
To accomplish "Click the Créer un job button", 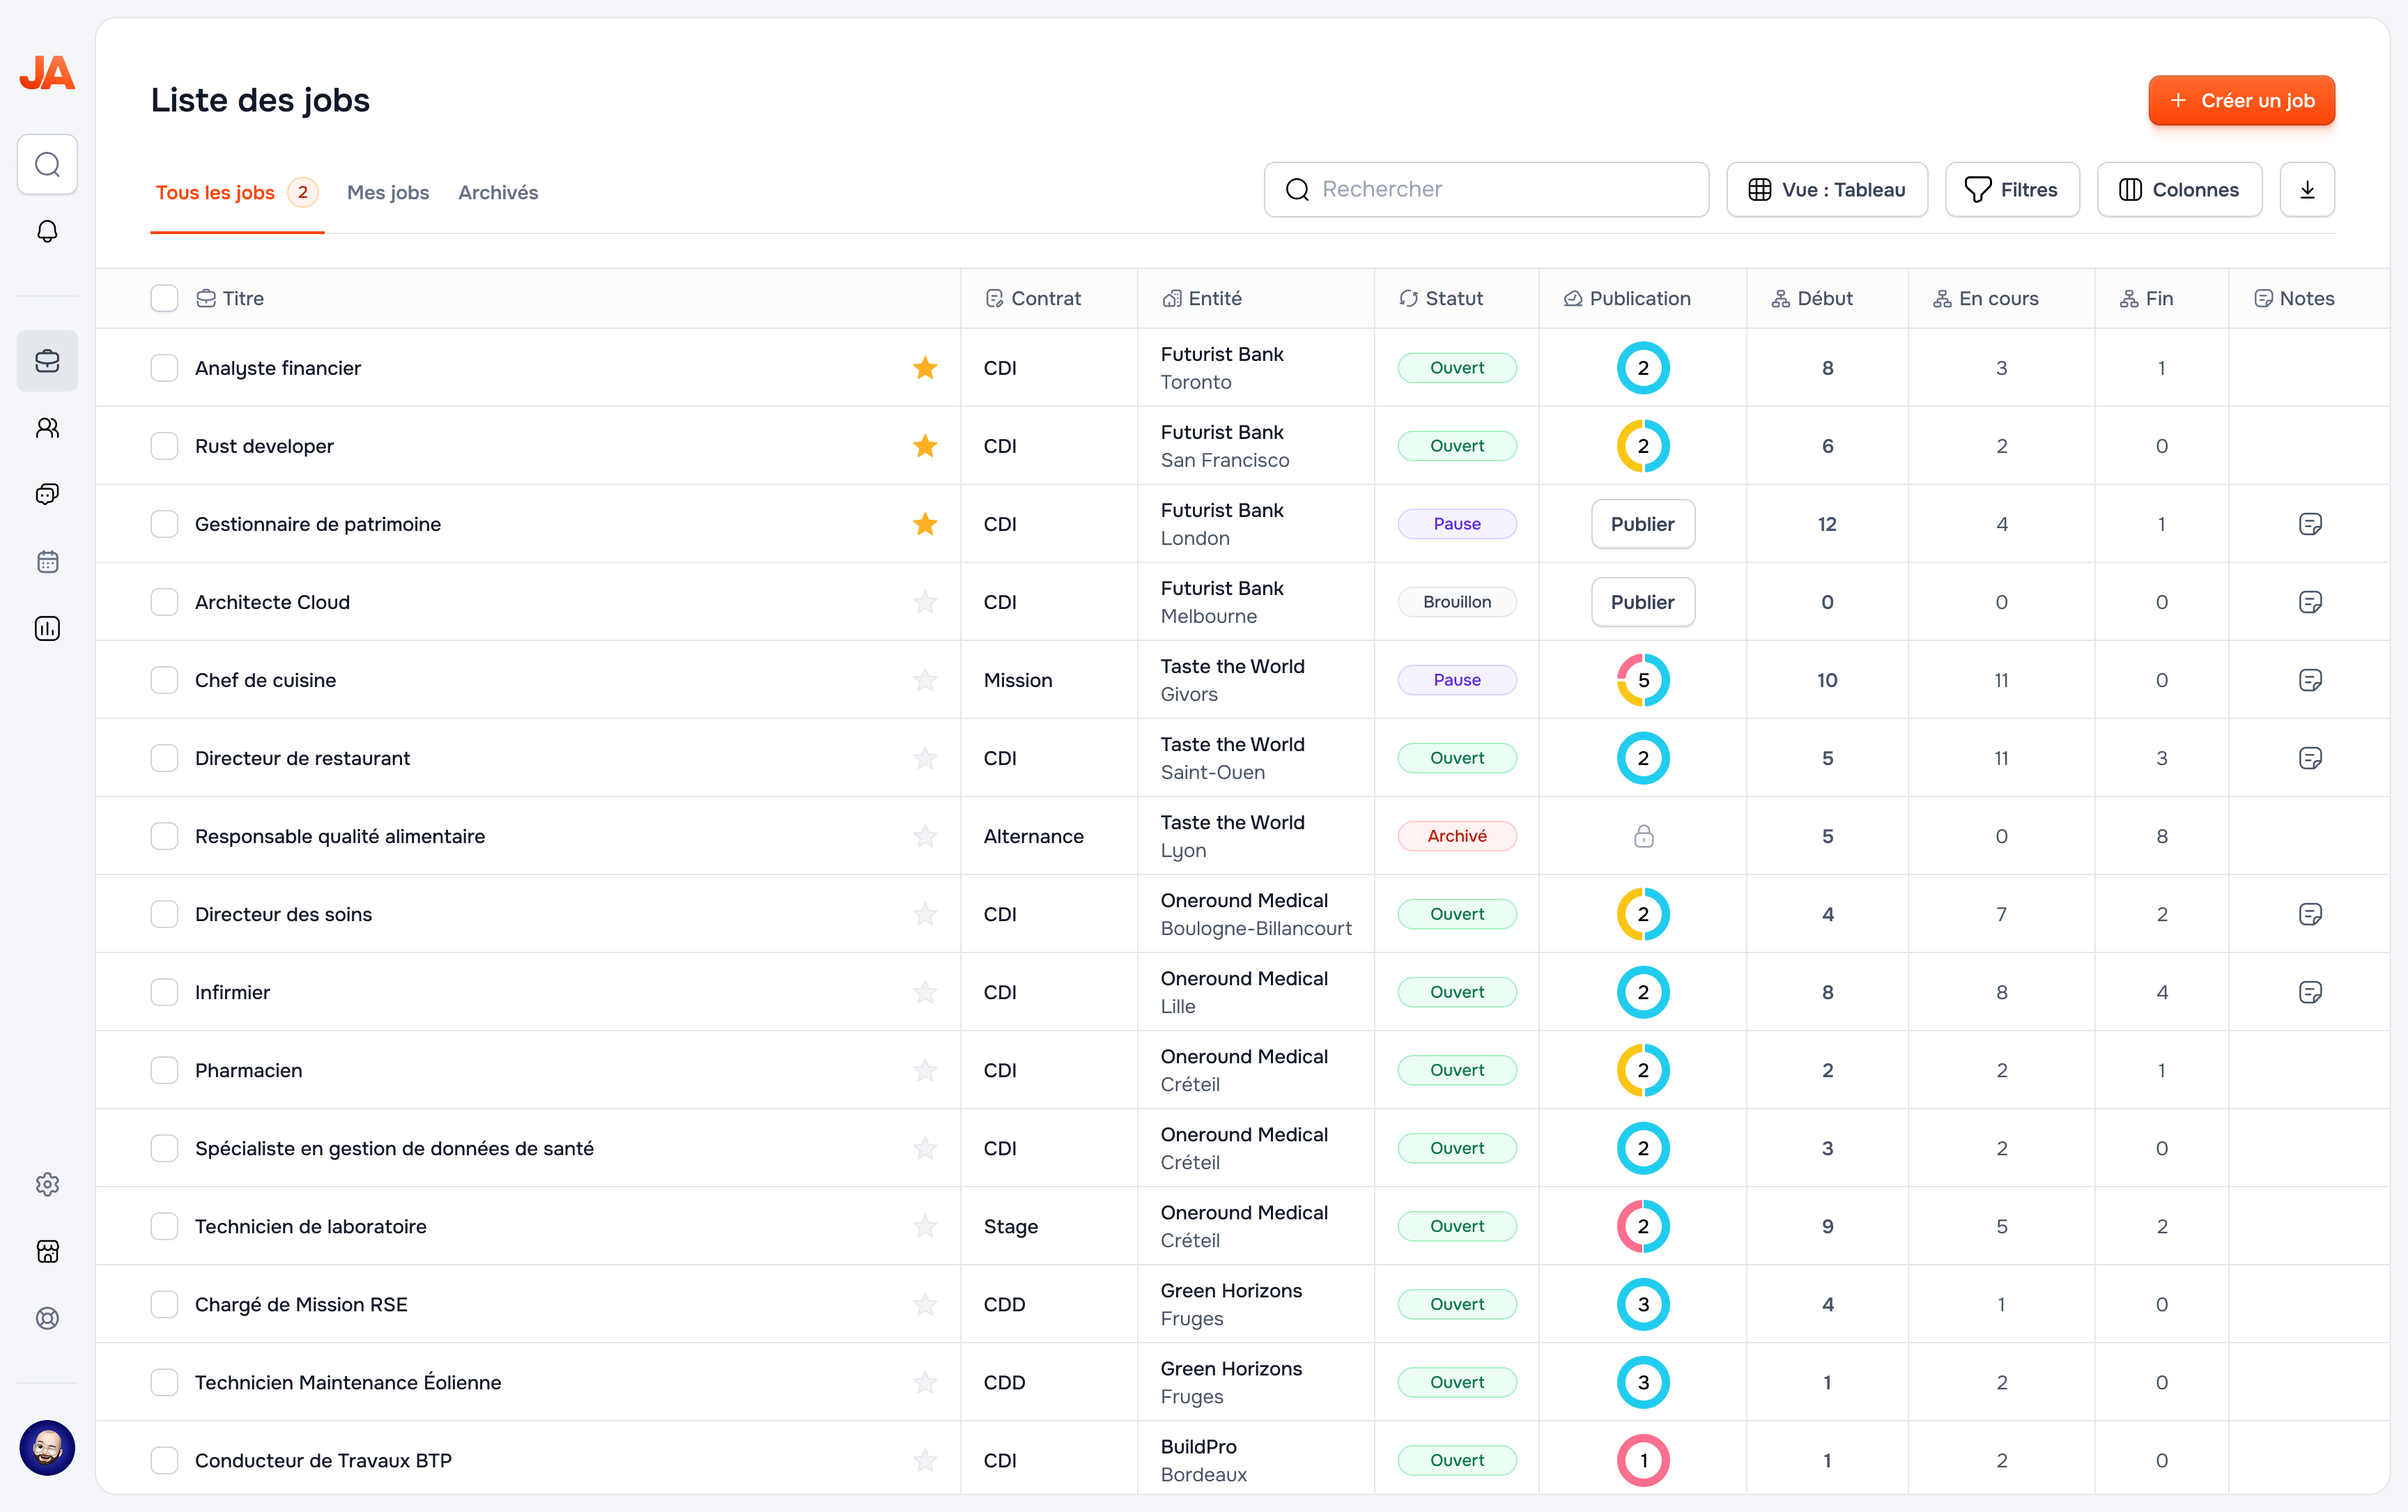I will coord(2241,100).
